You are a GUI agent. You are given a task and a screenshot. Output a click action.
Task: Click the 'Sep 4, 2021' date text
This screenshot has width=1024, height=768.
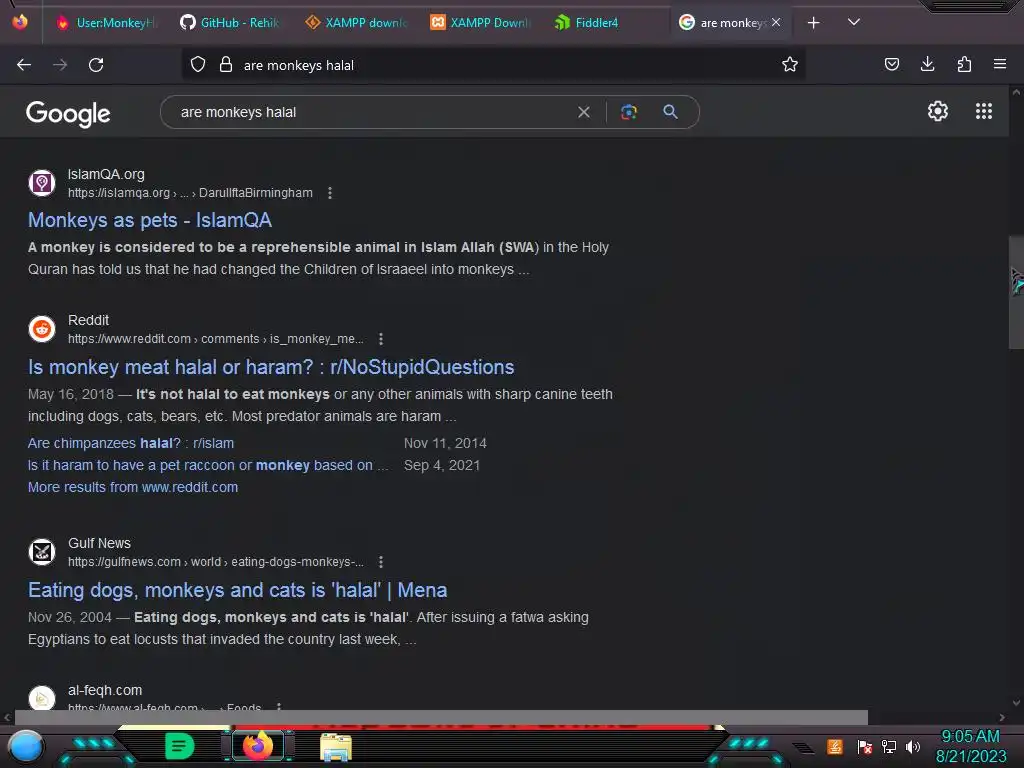[441, 465]
